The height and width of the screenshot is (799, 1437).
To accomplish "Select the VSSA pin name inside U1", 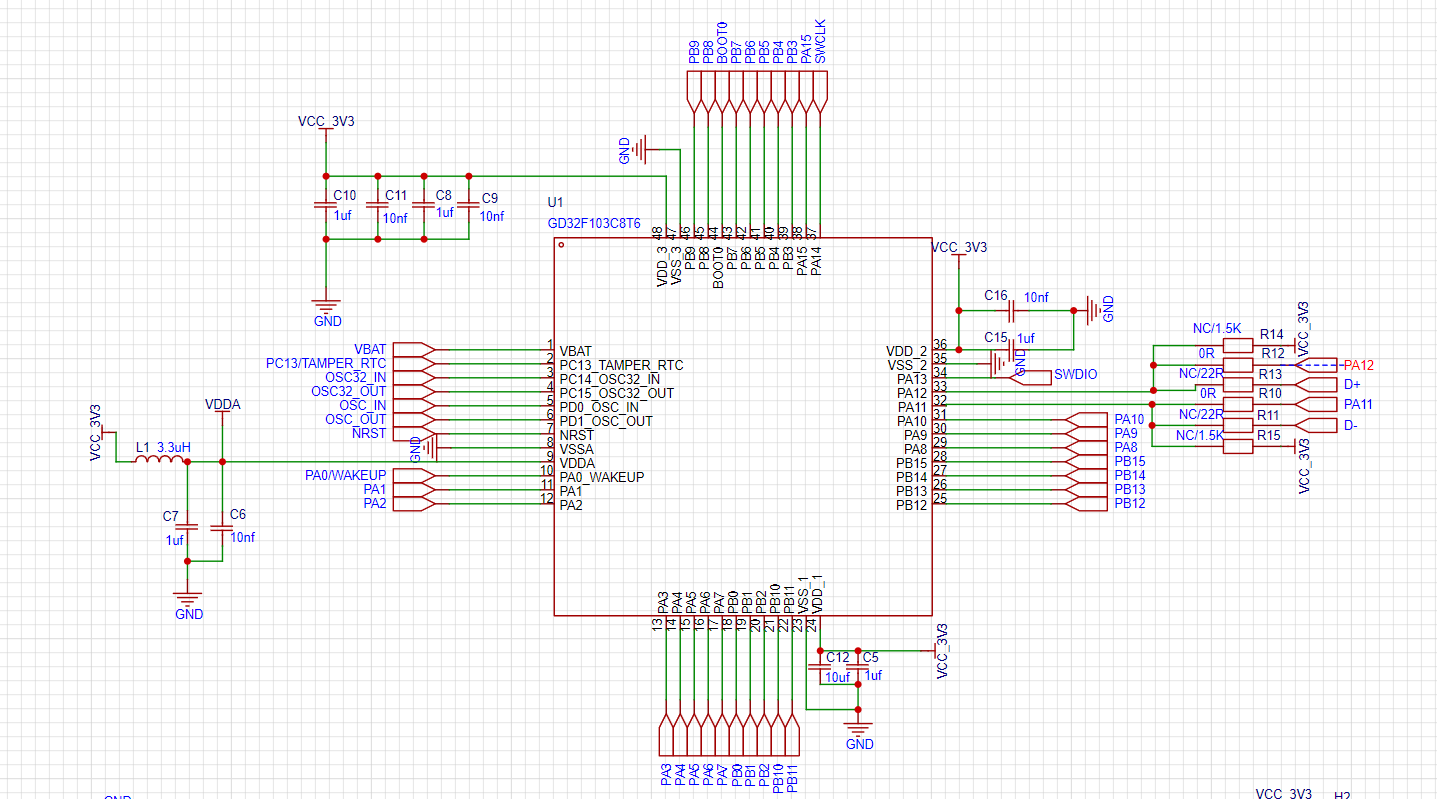I will click(x=577, y=449).
